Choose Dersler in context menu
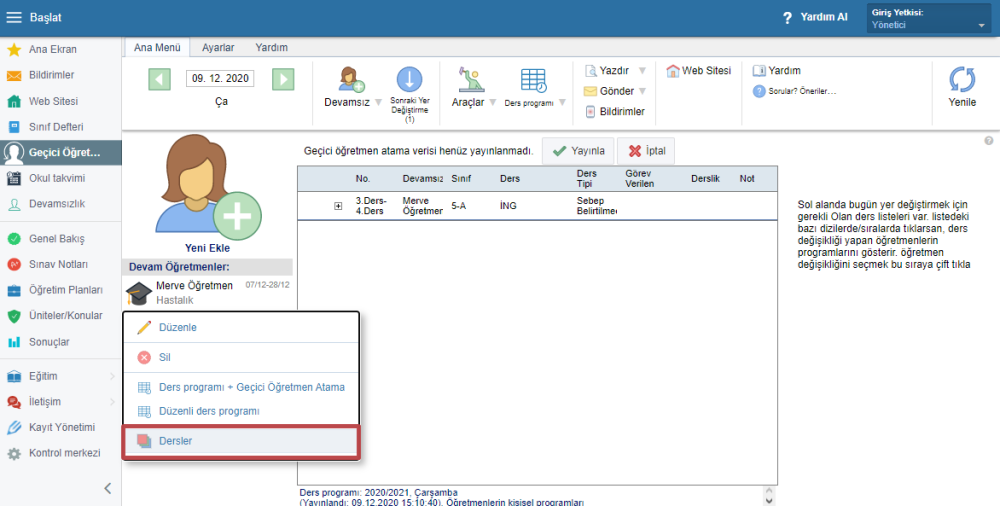1000x506 pixels. 241,441
